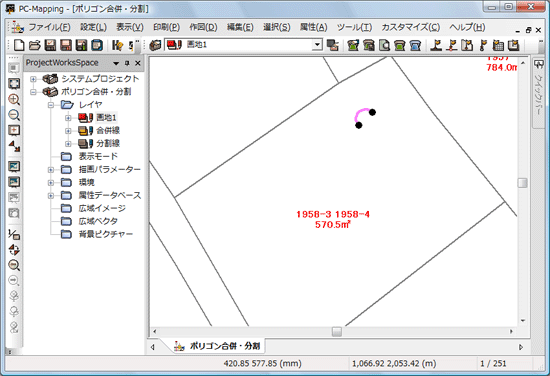Click map horizontal scrollbar right arrow
This screenshot has width=550, height=376.
point(511,331)
